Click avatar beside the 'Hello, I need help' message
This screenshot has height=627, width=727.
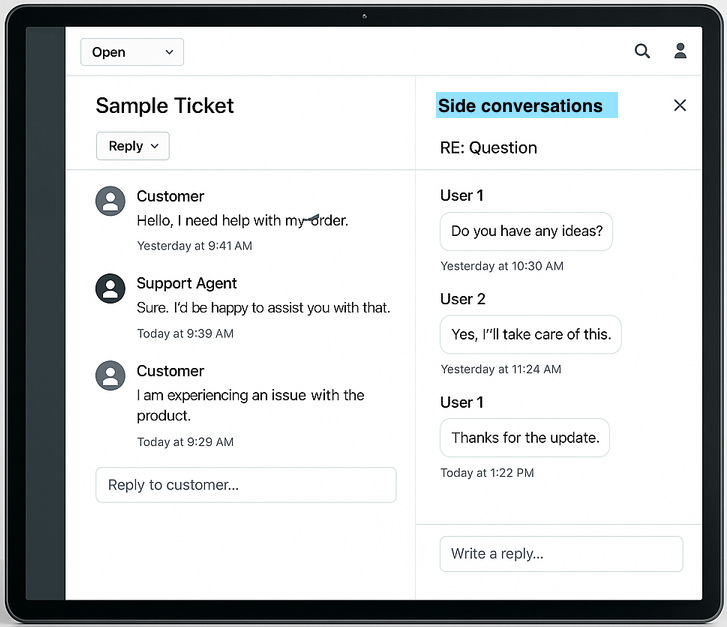pyautogui.click(x=110, y=201)
